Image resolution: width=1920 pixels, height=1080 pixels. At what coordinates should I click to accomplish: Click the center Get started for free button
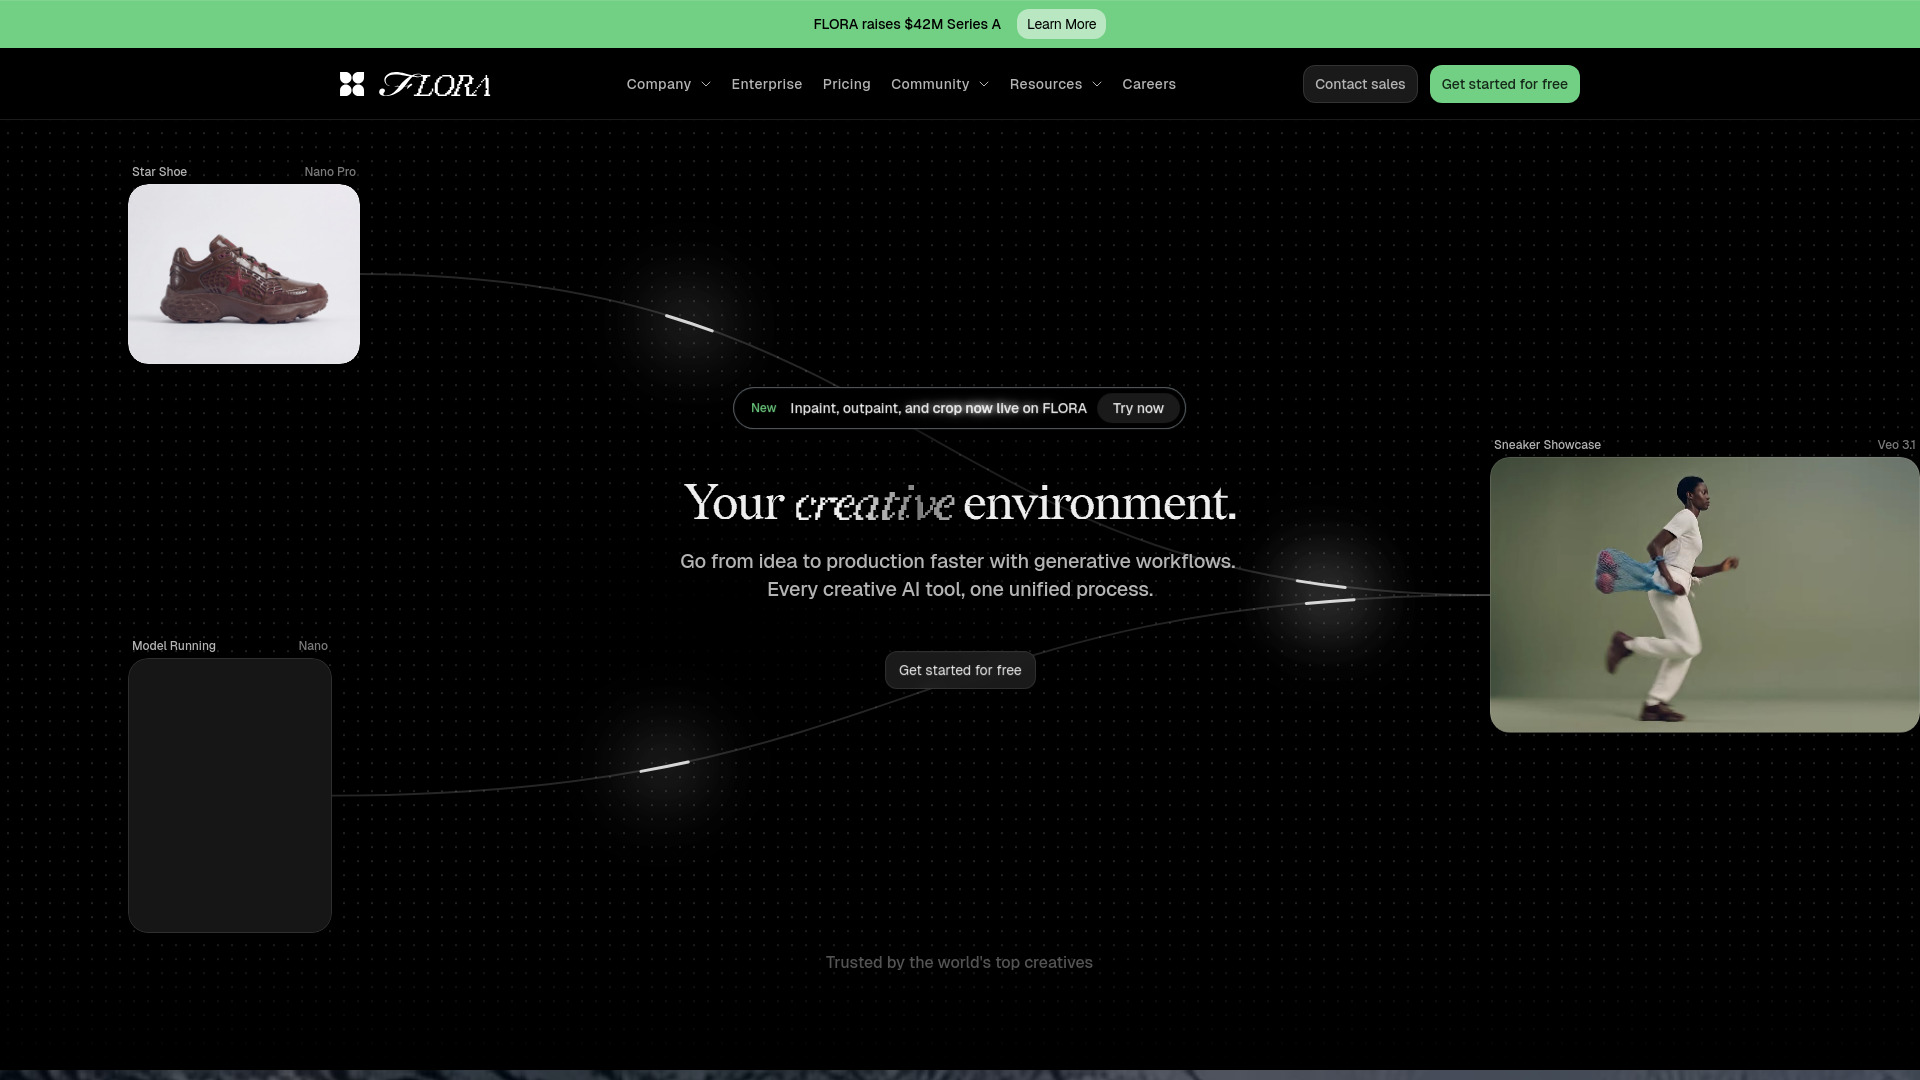pos(959,670)
